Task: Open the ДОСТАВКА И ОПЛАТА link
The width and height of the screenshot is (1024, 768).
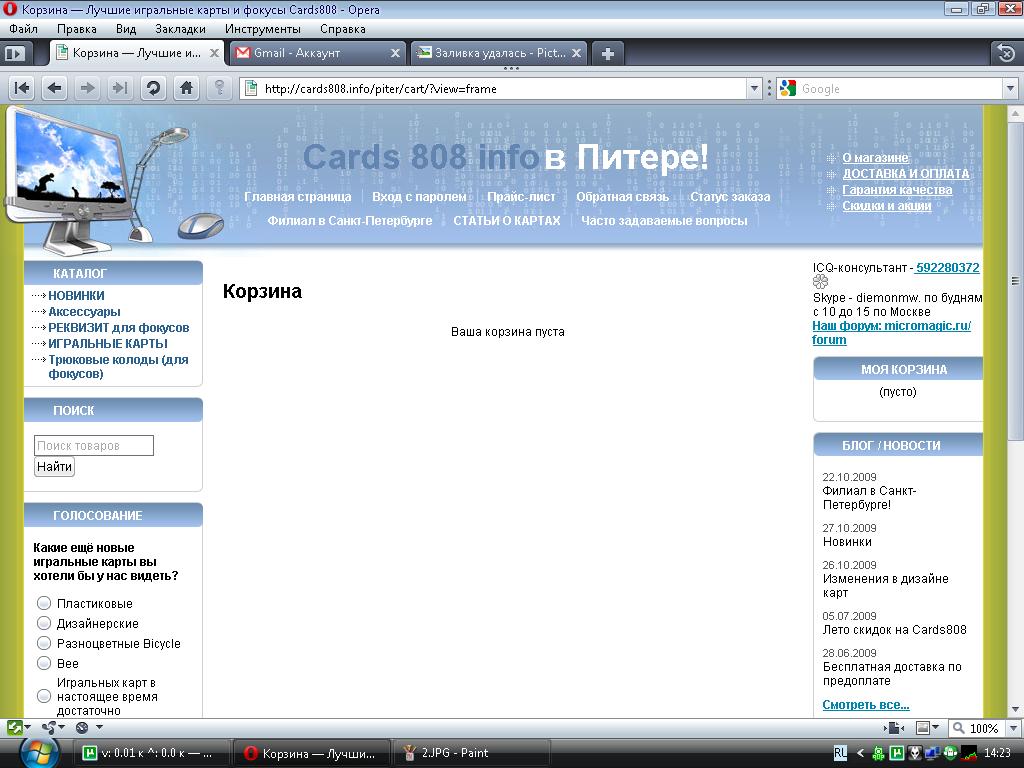Action: tap(906, 174)
